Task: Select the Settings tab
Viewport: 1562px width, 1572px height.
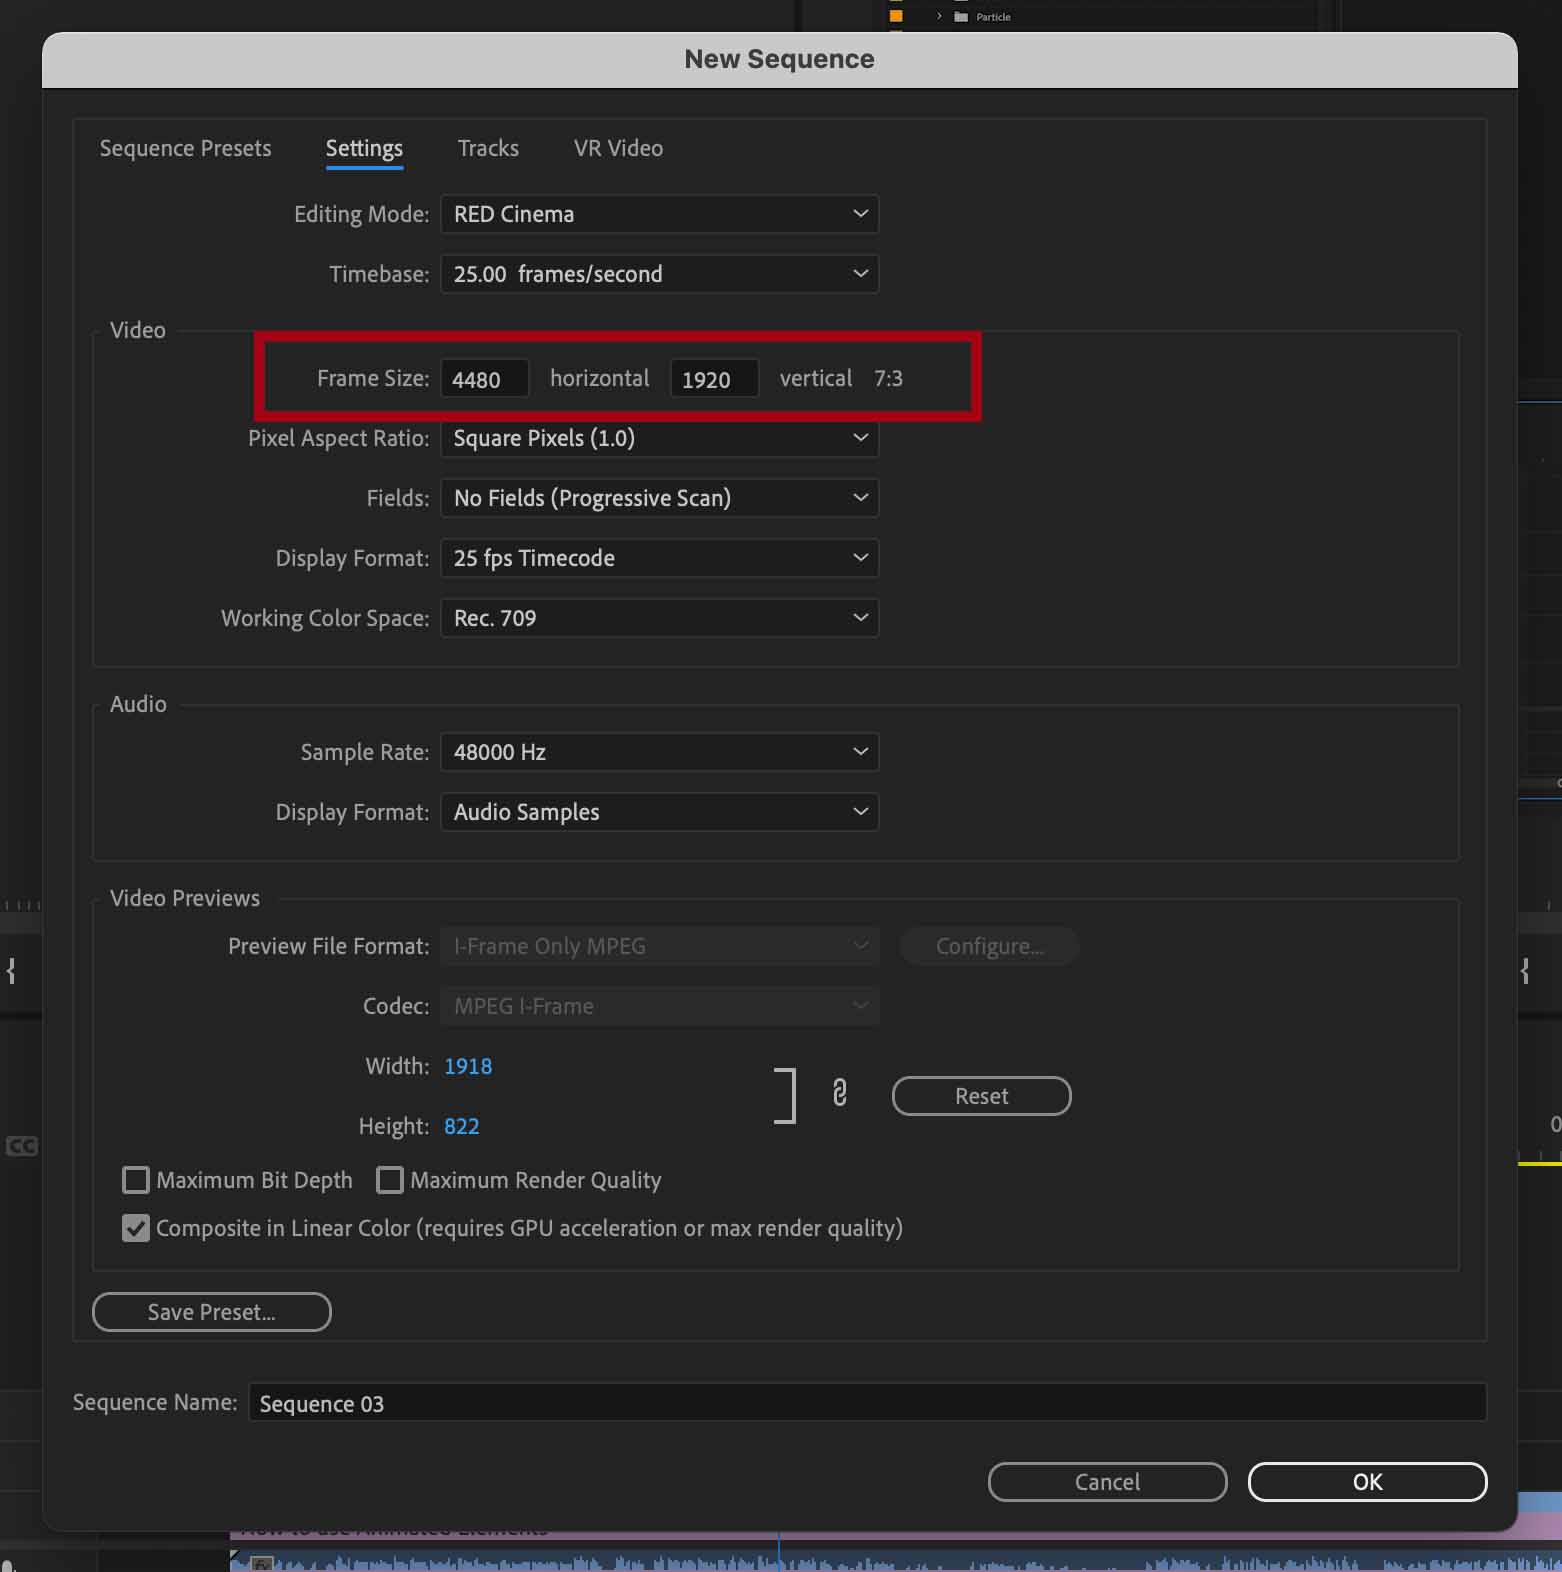Action: [x=364, y=148]
